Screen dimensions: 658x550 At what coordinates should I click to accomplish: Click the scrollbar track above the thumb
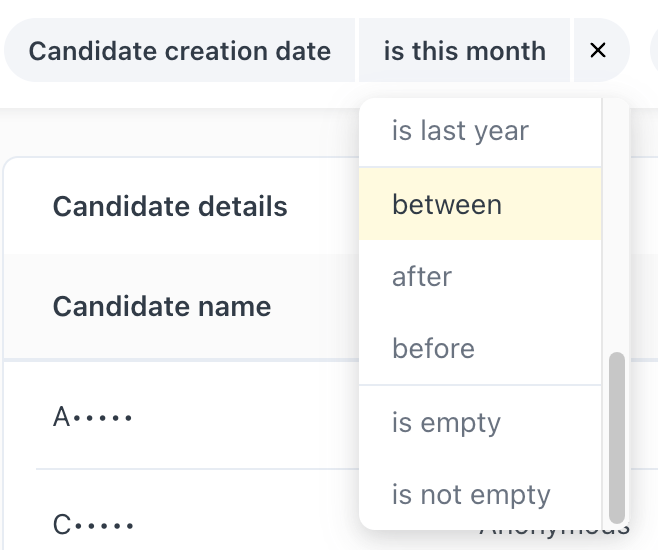616,220
